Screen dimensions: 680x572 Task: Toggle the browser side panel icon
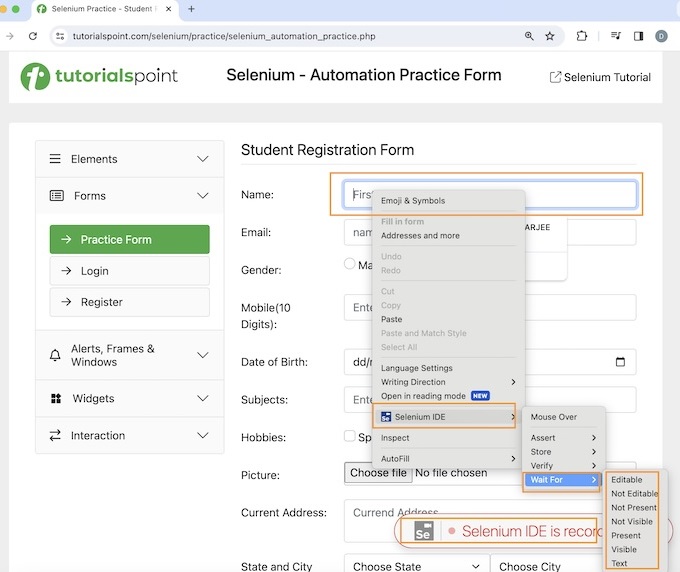[x=638, y=36]
